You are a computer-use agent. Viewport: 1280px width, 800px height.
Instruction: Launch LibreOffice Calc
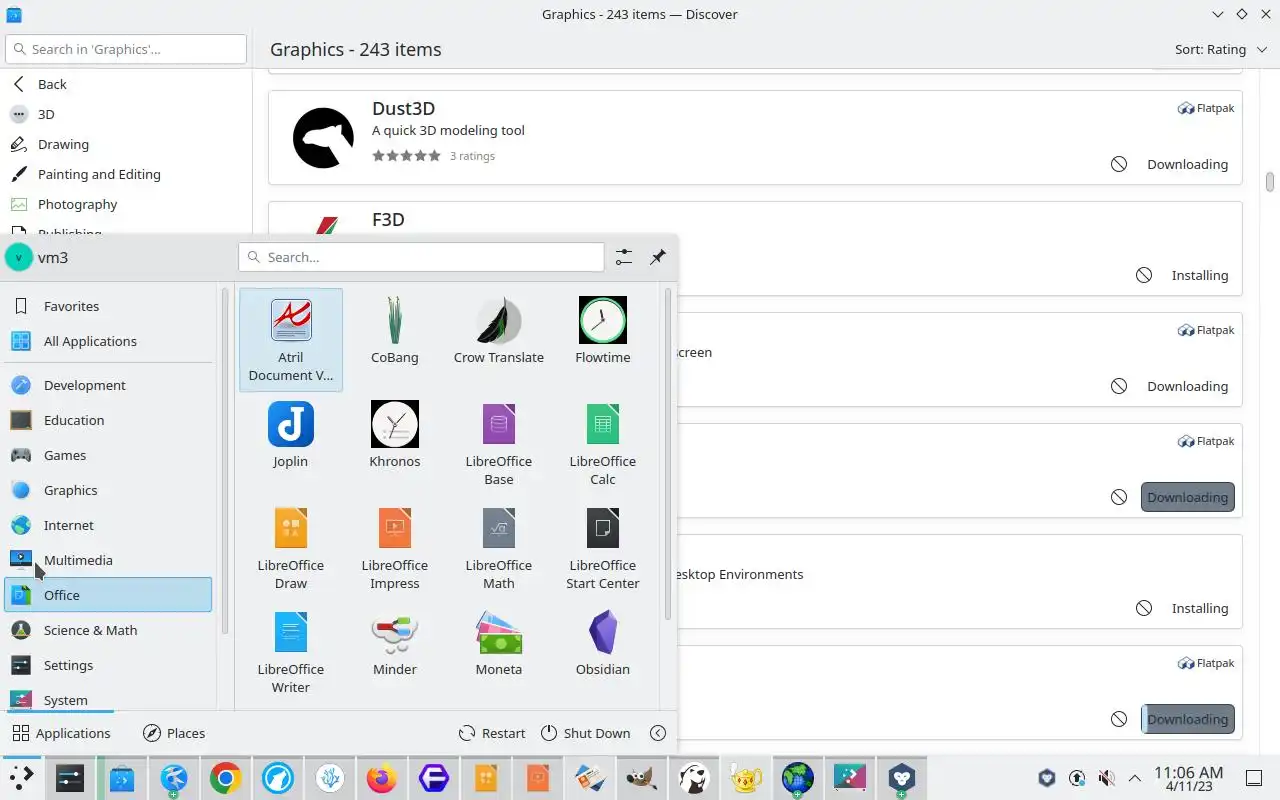pyautogui.click(x=603, y=444)
